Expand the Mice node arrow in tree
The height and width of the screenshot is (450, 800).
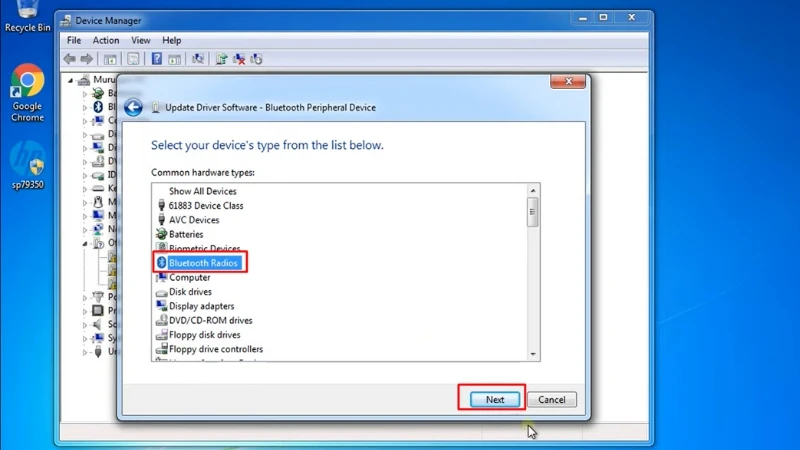(x=85, y=203)
